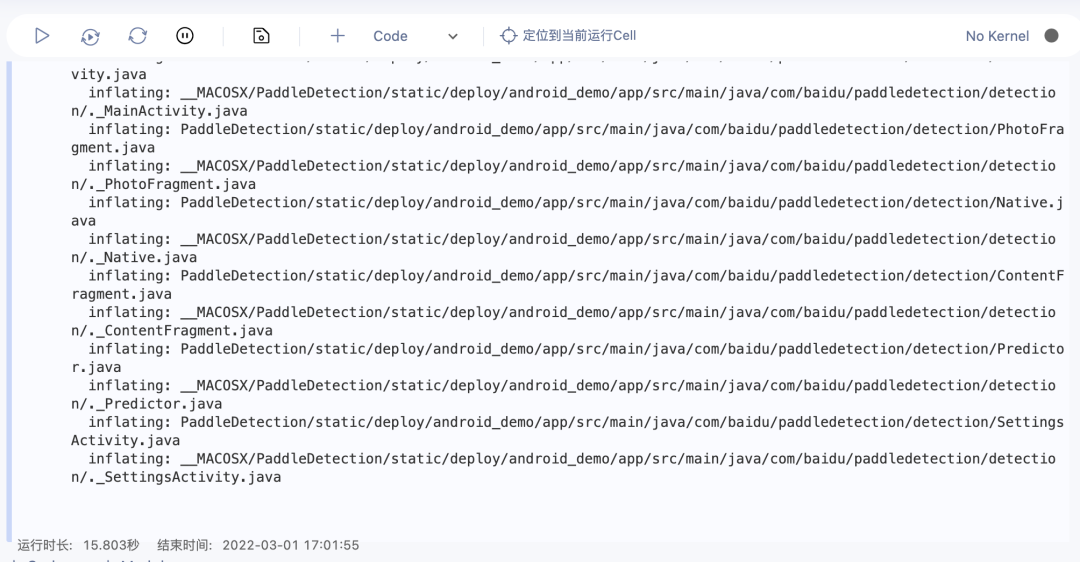Click the output line ending in MainActivity.java
1080x562 pixels.
tap(159, 111)
